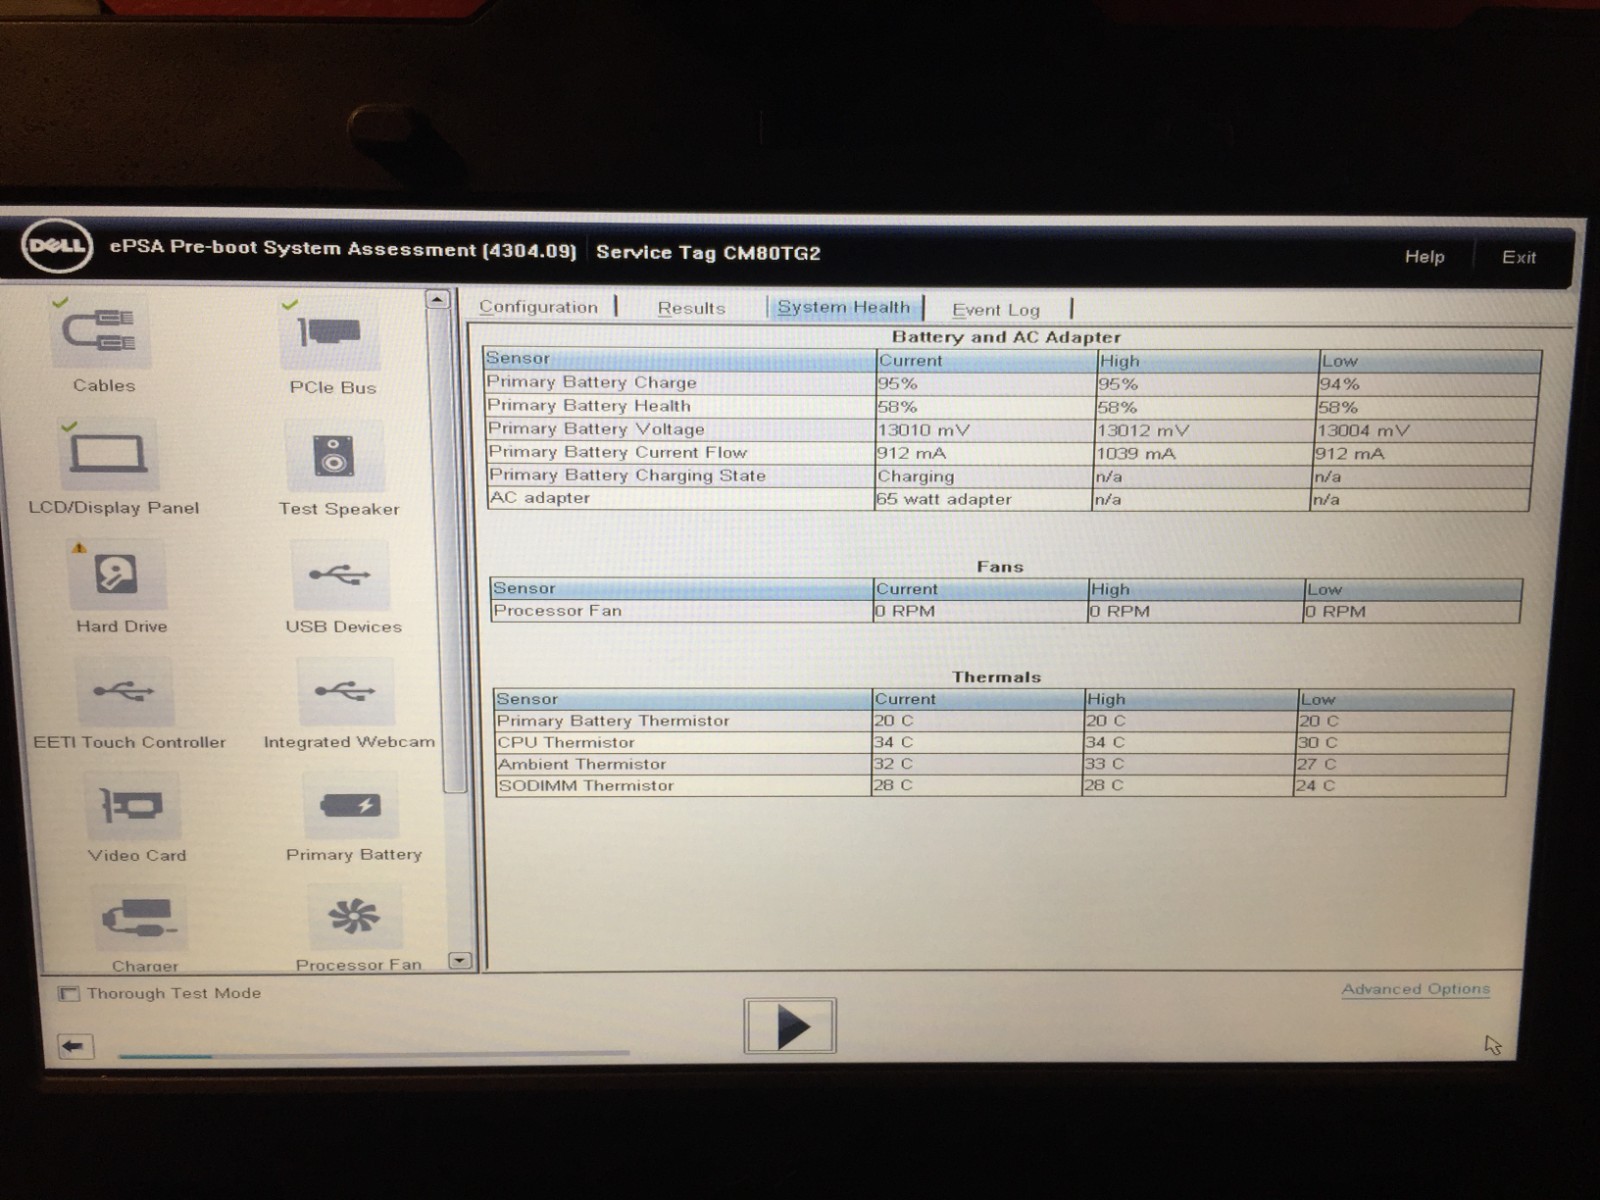Open the Primary Battery test

(x=351, y=805)
